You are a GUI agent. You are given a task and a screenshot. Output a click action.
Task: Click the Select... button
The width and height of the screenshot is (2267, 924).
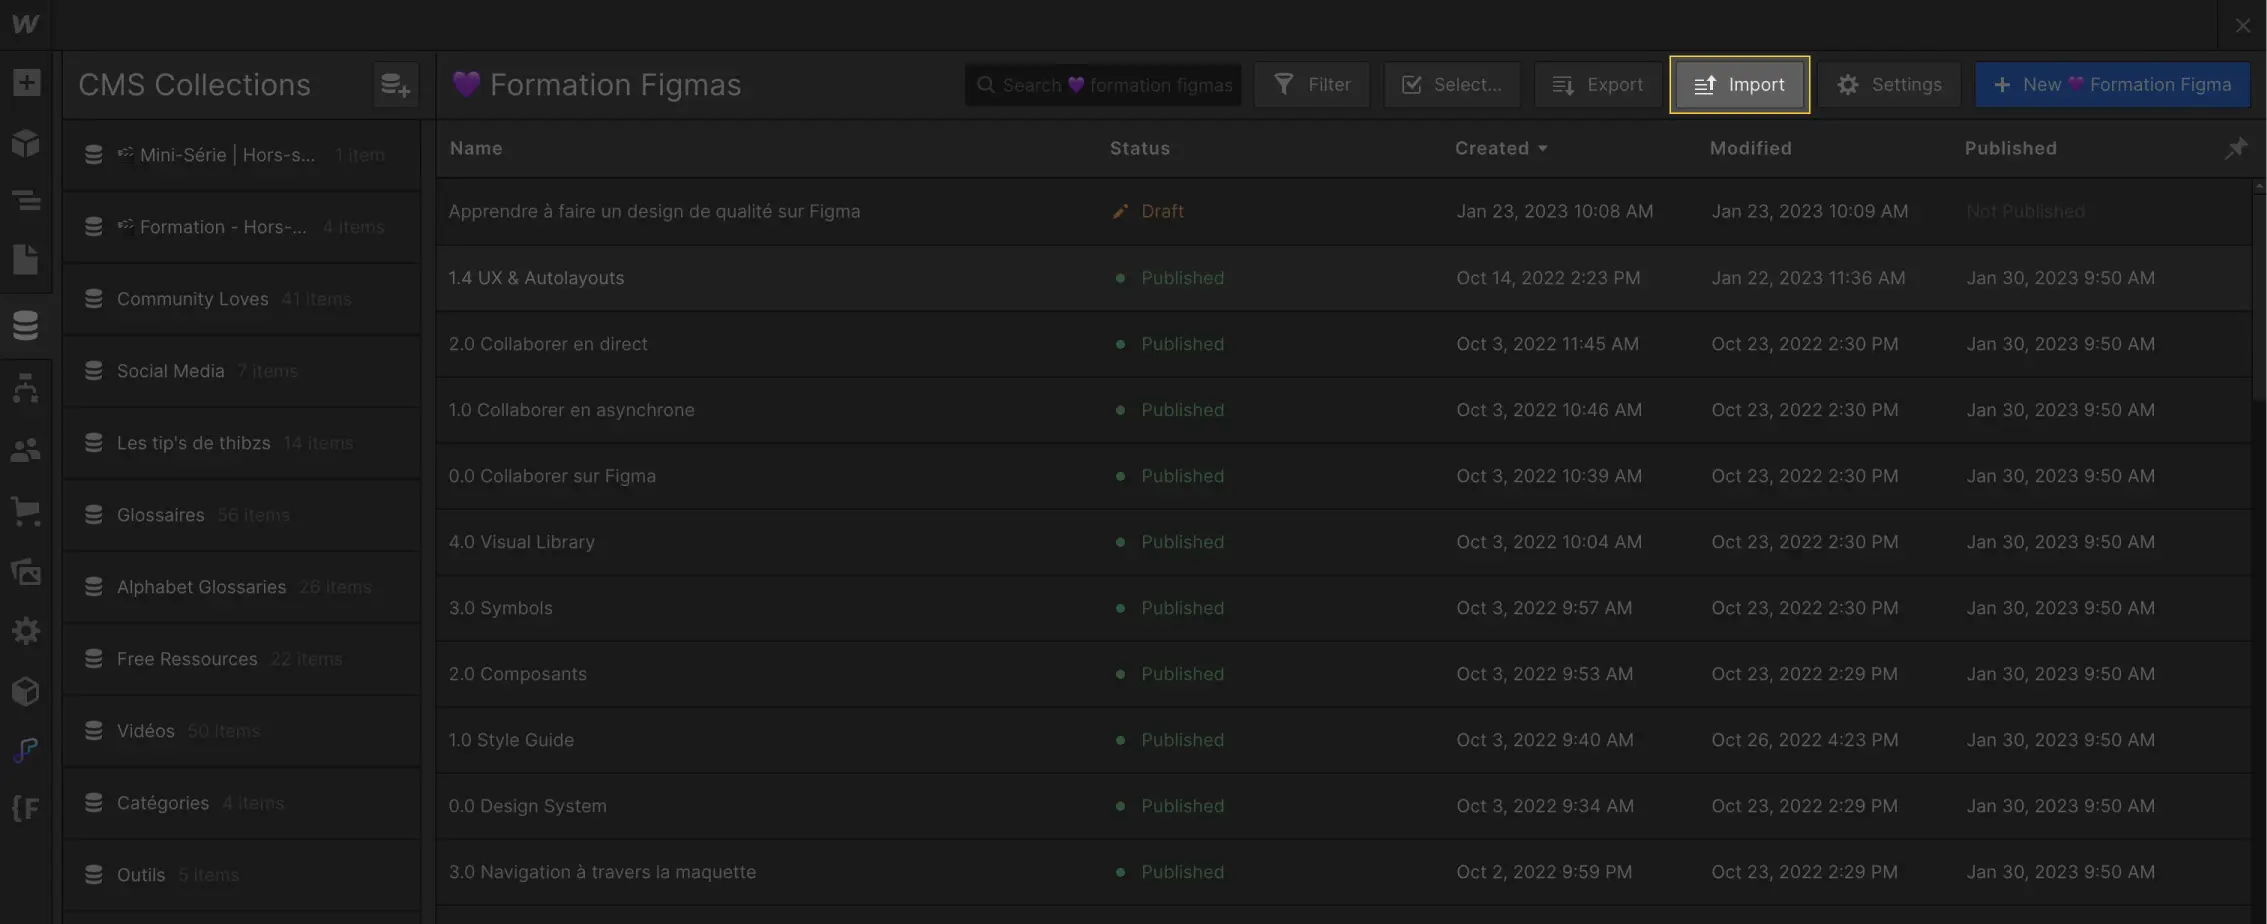1452,85
